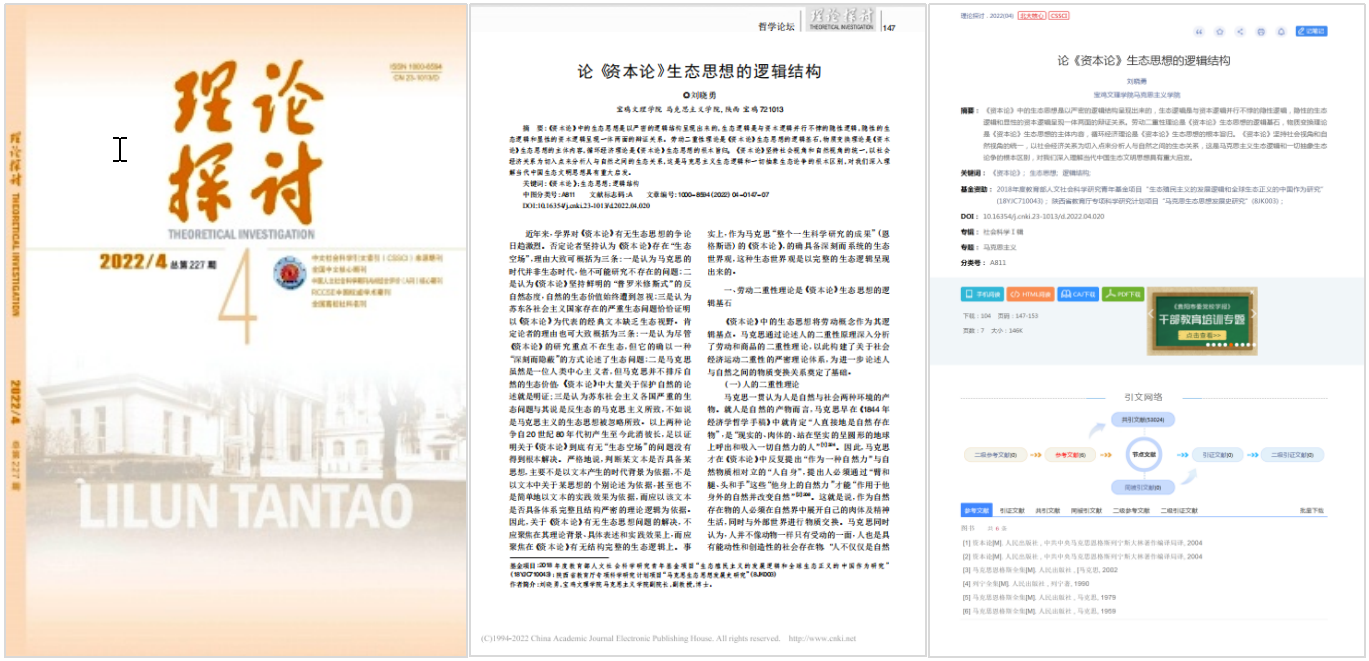Click 二级参考文献 node in citation network

996,454
